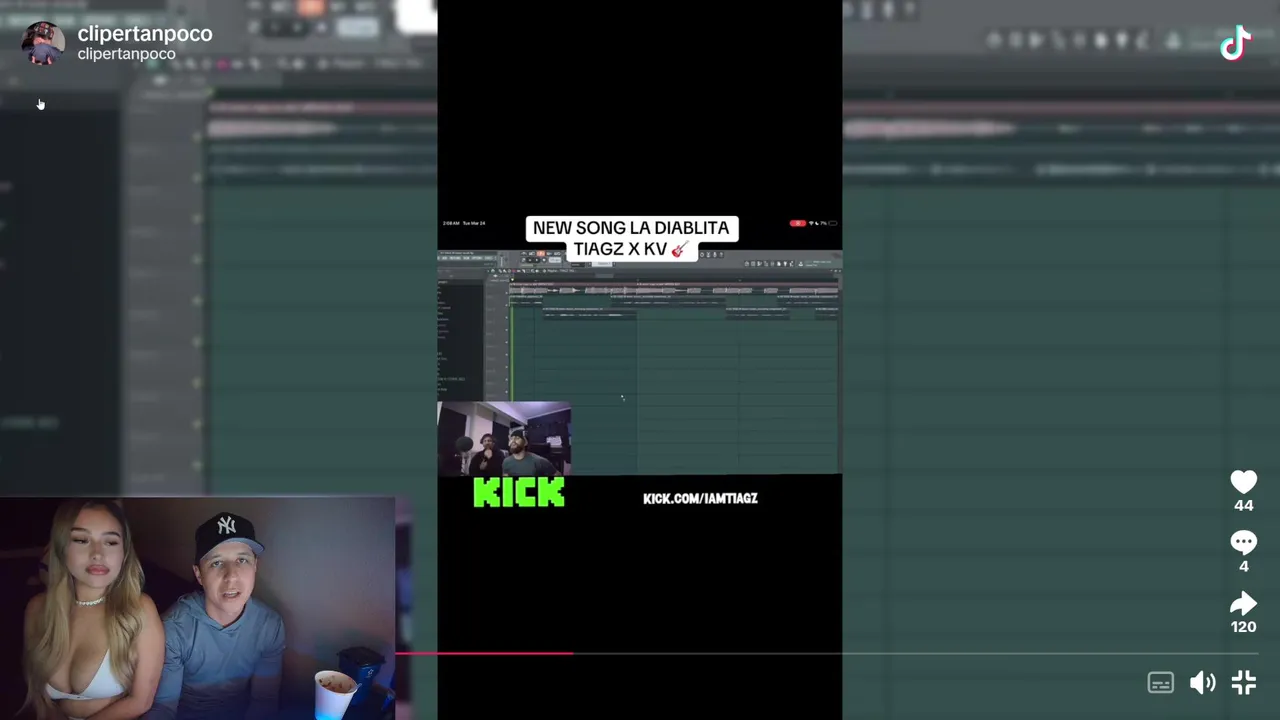
Task: Click the bold clipertanpoco username
Action: click(145, 33)
